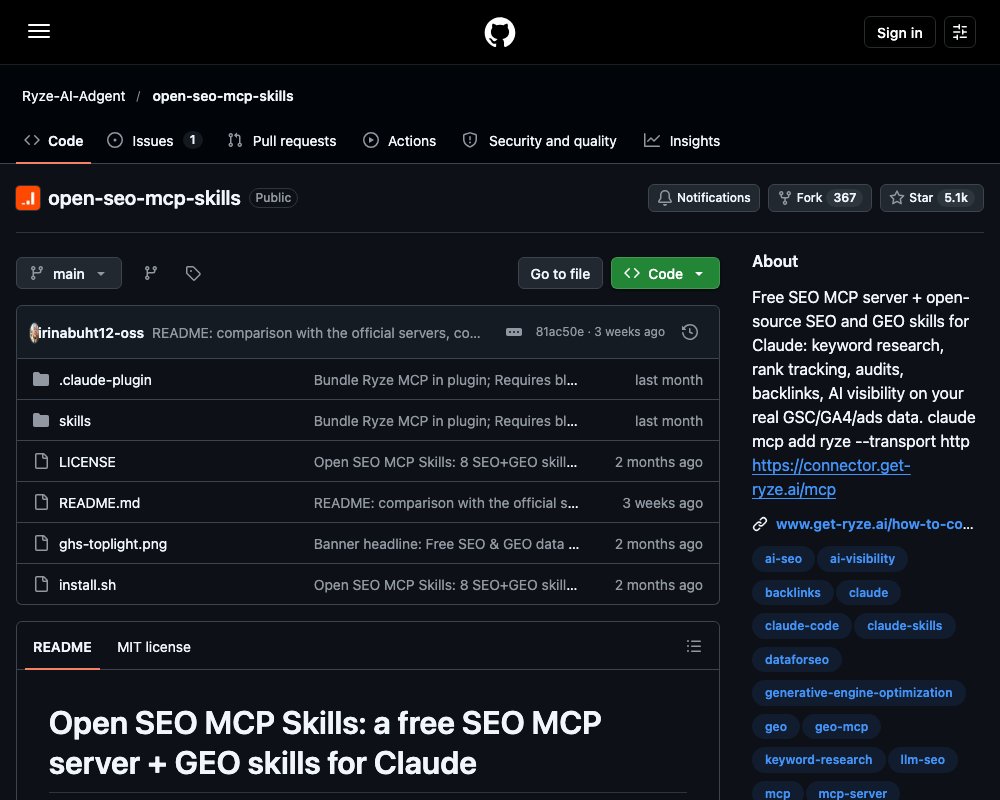Open appearance settings sliders icon
Viewport: 1000px width, 800px height.
tap(959, 32)
